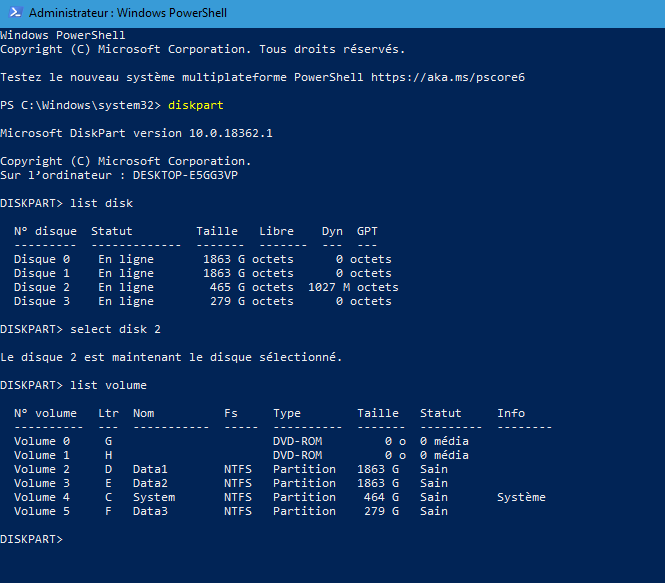Click the PowerShell icon in the title bar
Screen dimensions: 665x583
pos(13,13)
